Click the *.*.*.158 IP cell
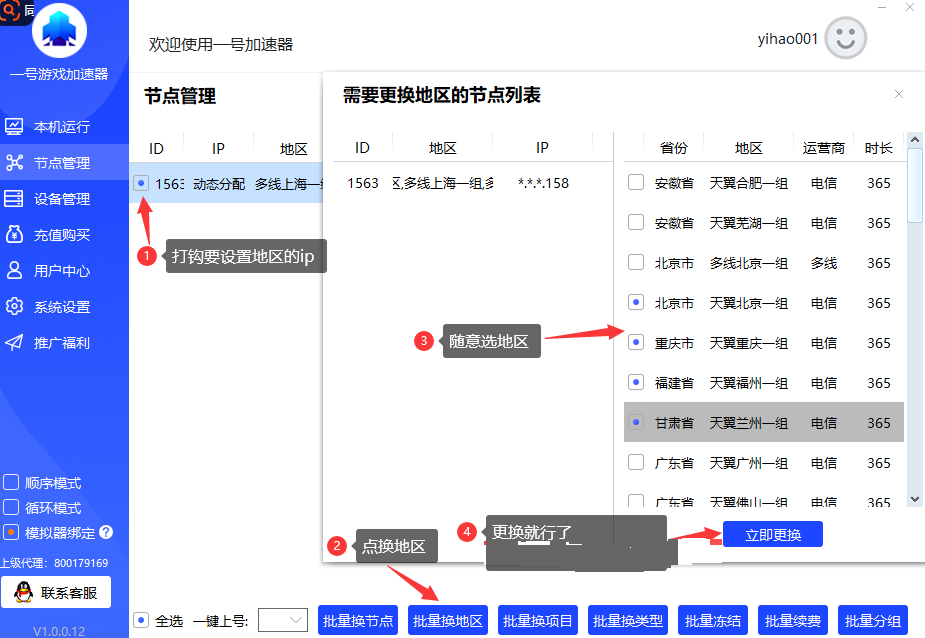 543,184
